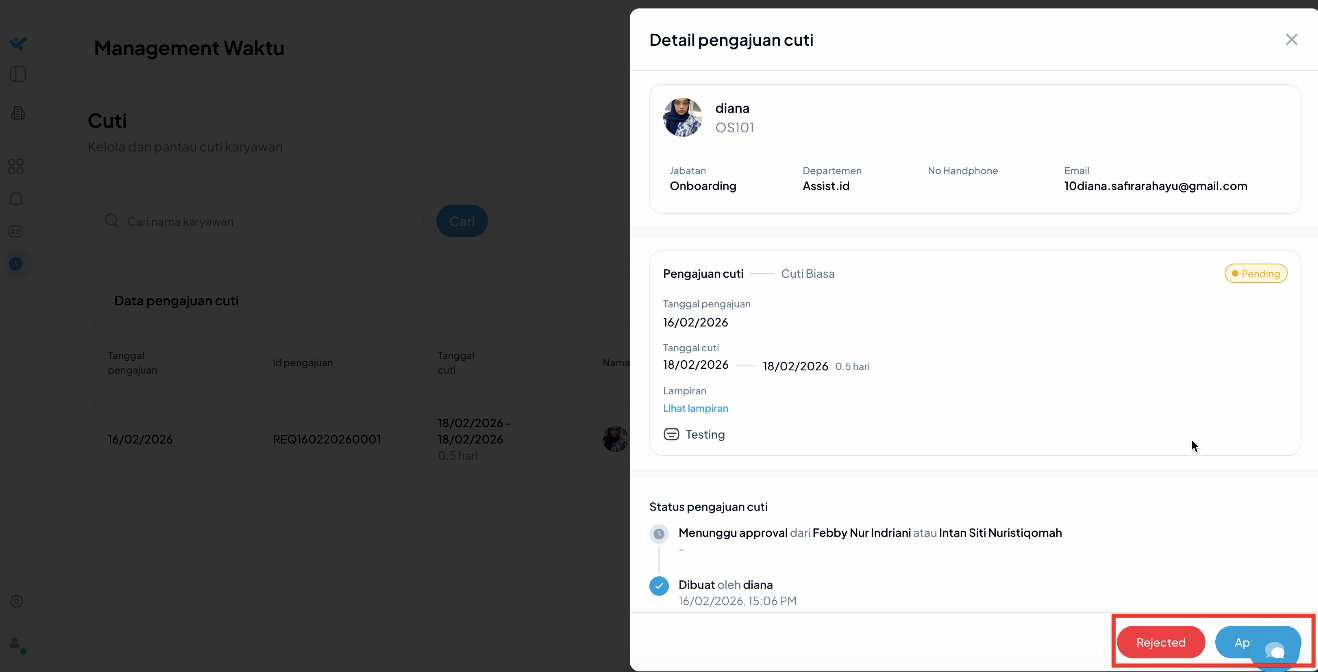Click diana's profile photo in detail panel

click(683, 118)
